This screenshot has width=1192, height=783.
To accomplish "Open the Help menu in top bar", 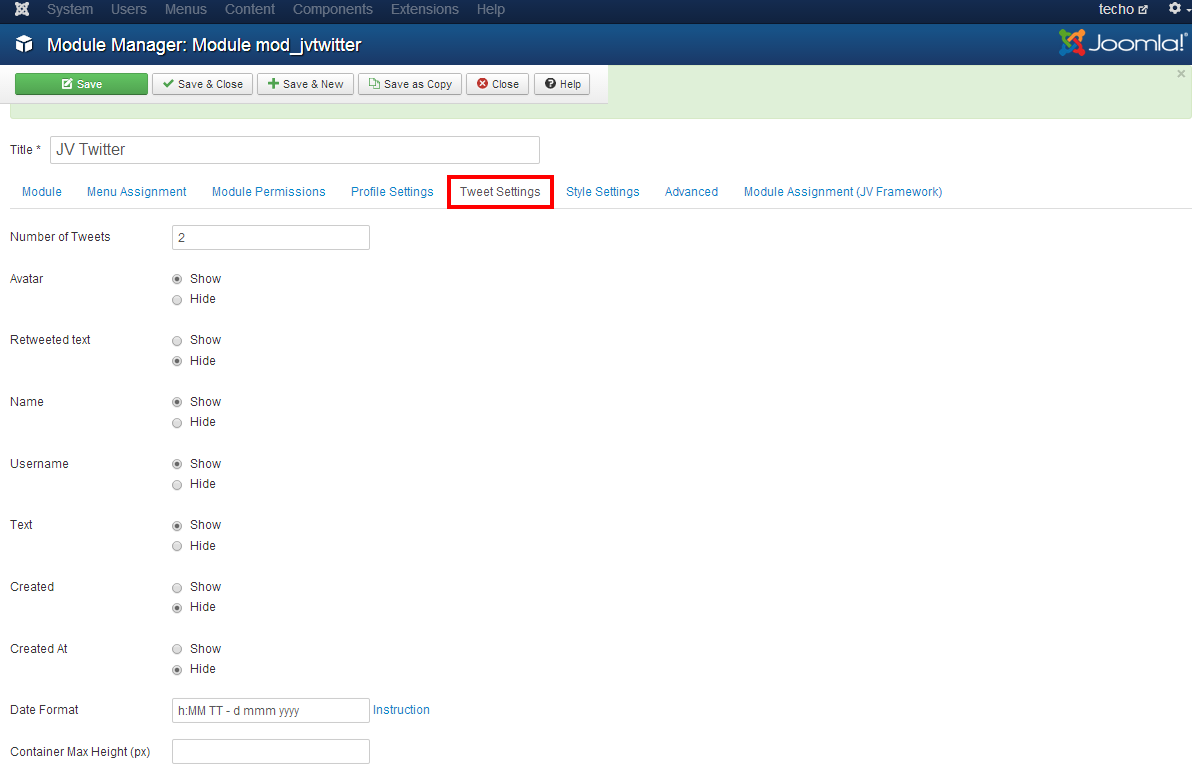I will [490, 9].
